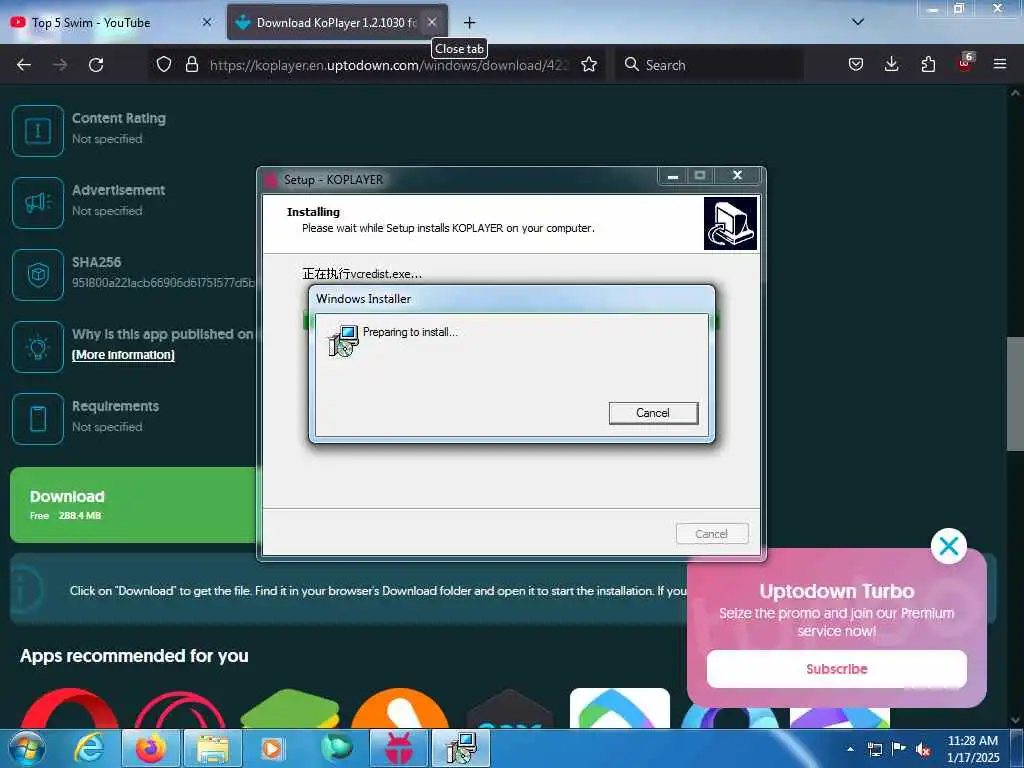Click the red bug KOPLAYER taskbar icon
The height and width of the screenshot is (768, 1024).
(399, 748)
